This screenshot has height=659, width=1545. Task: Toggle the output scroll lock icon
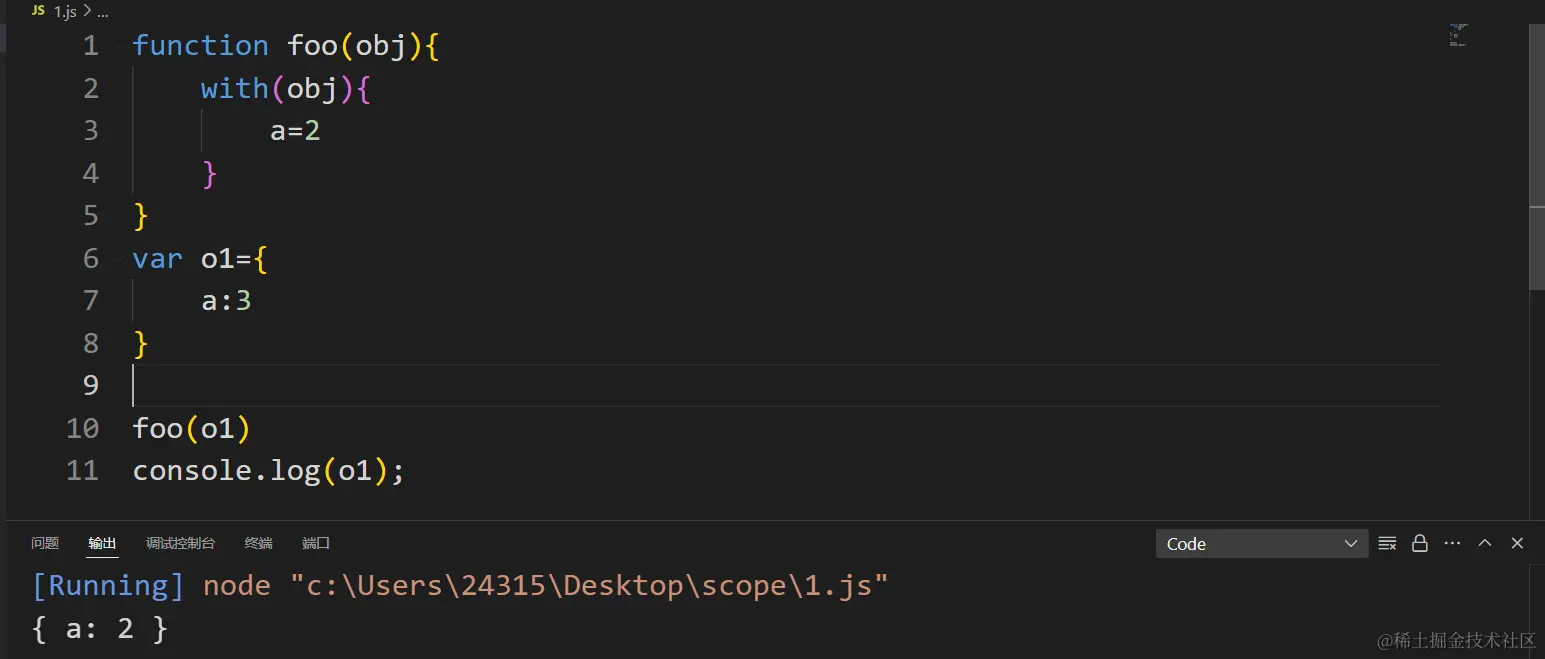click(1419, 543)
